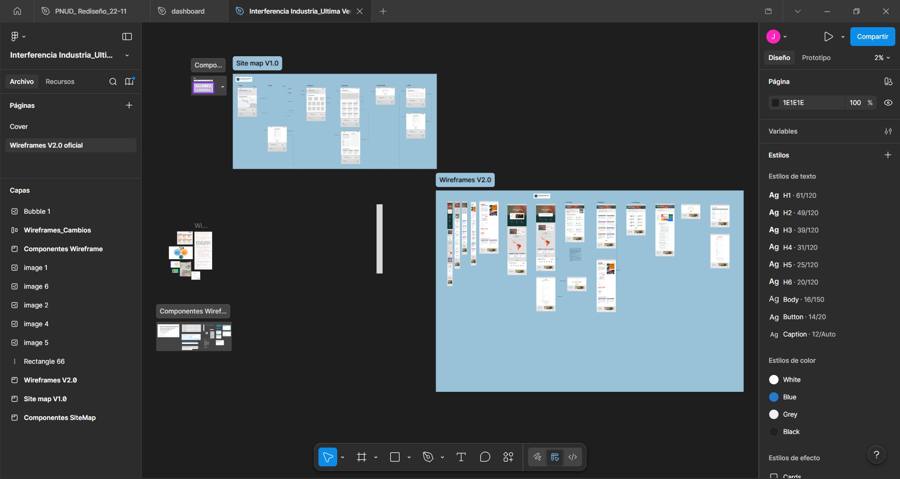Expand the shape tools options arrow
The width and height of the screenshot is (900, 479).
[x=409, y=458]
